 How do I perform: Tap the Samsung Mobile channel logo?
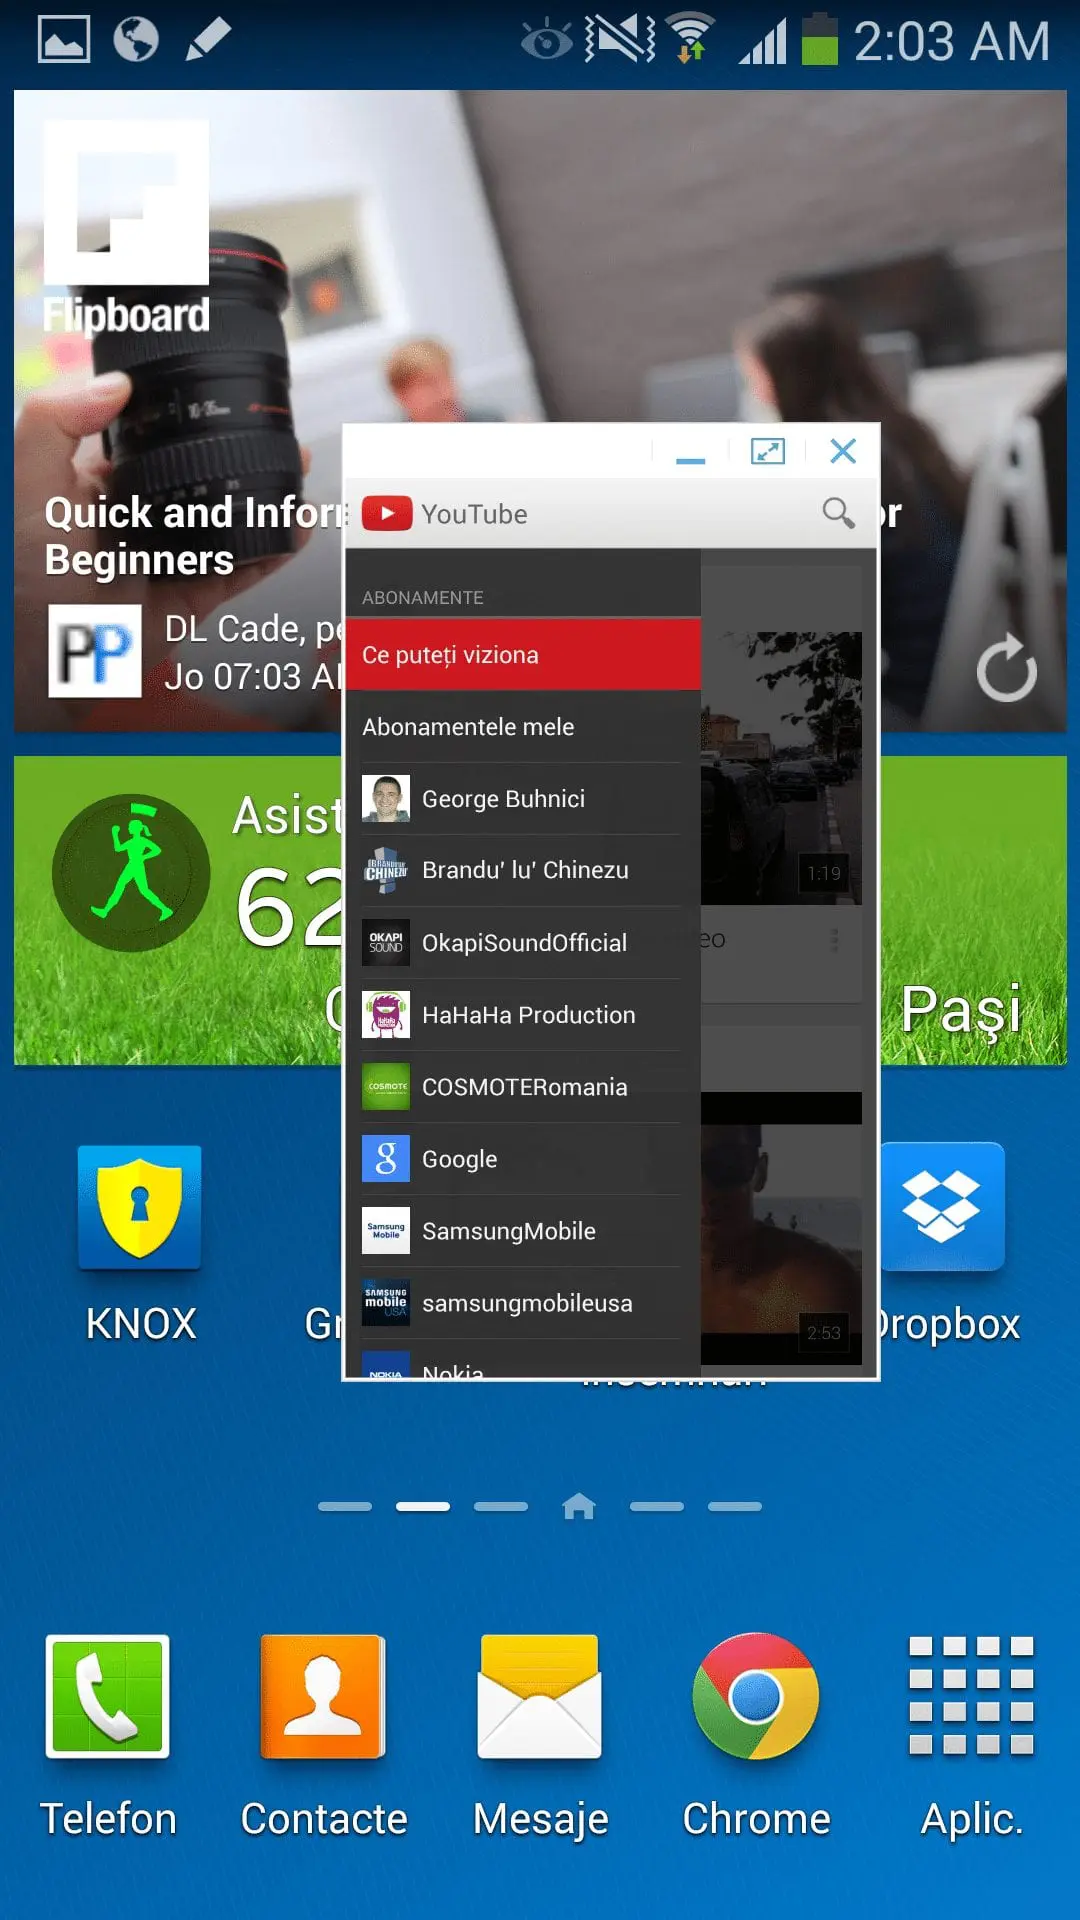tap(386, 1230)
